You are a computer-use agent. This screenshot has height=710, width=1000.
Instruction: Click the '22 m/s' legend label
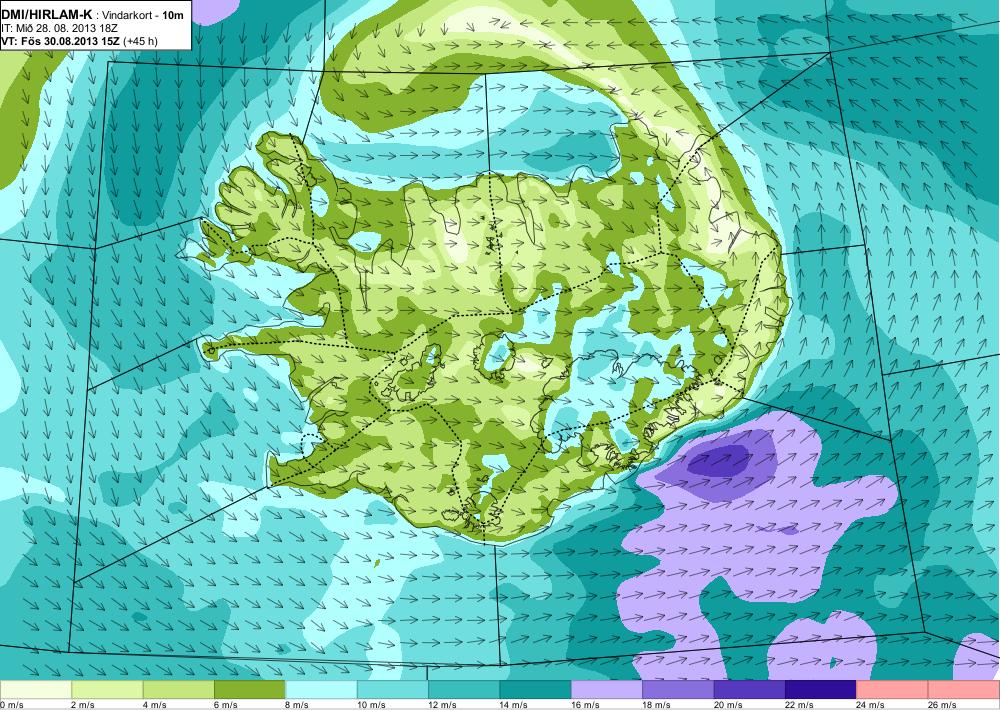(800, 705)
